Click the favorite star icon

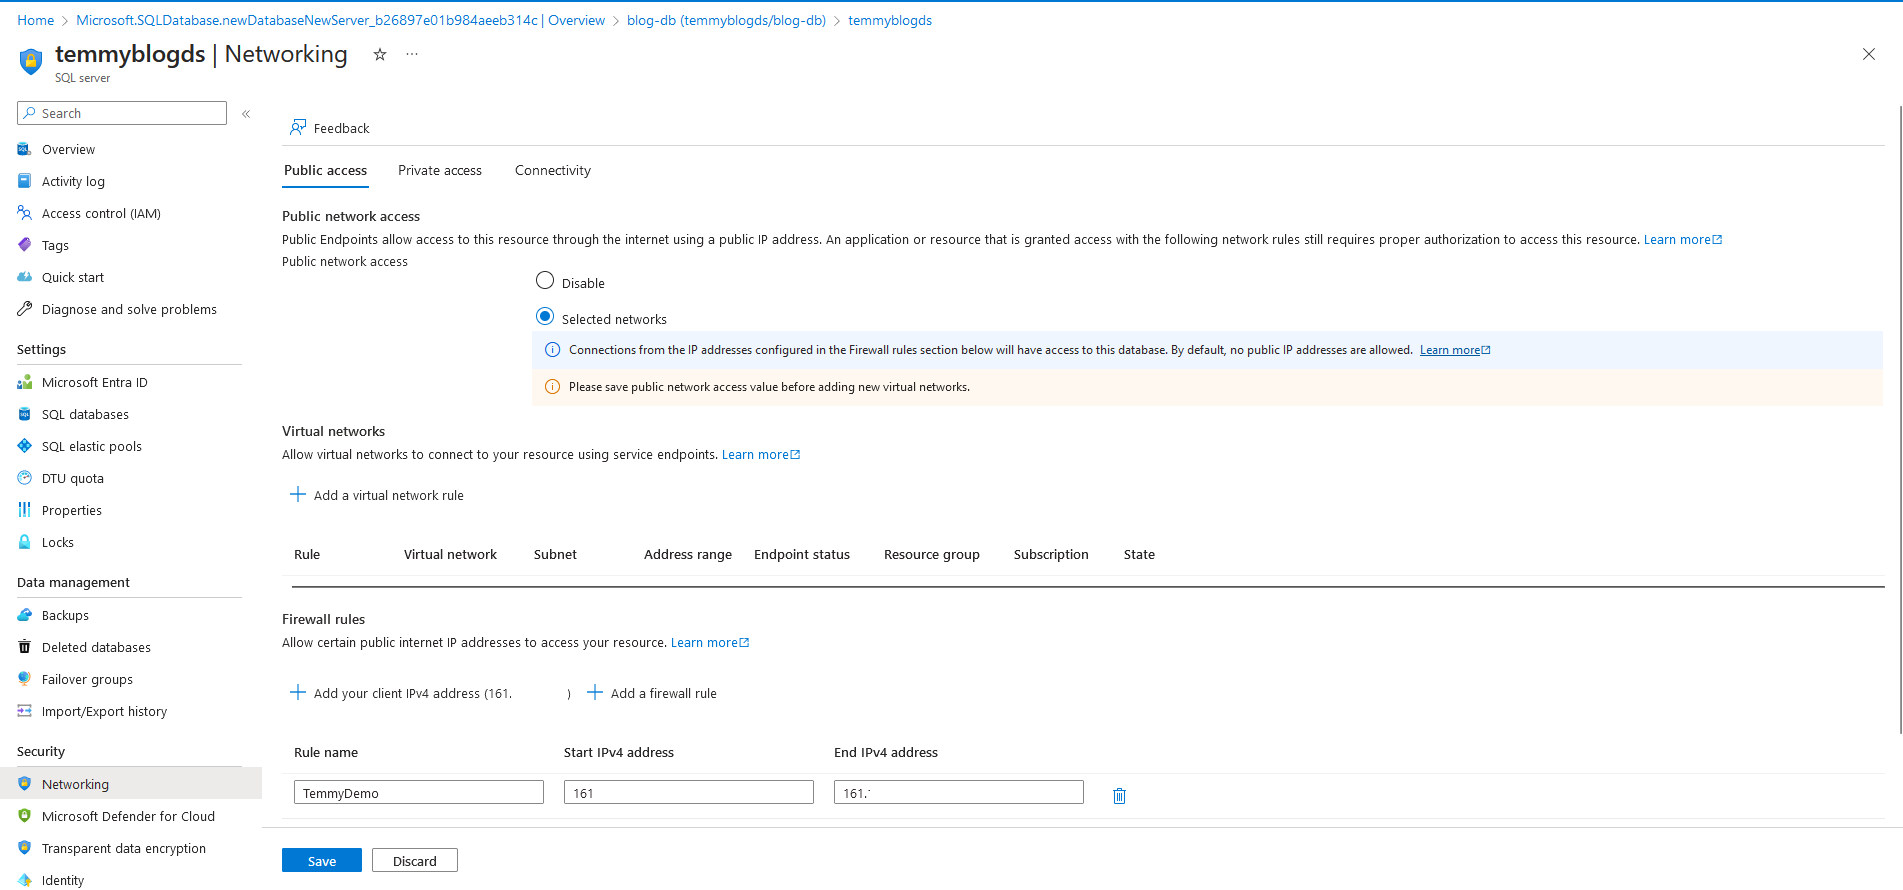click(x=380, y=55)
